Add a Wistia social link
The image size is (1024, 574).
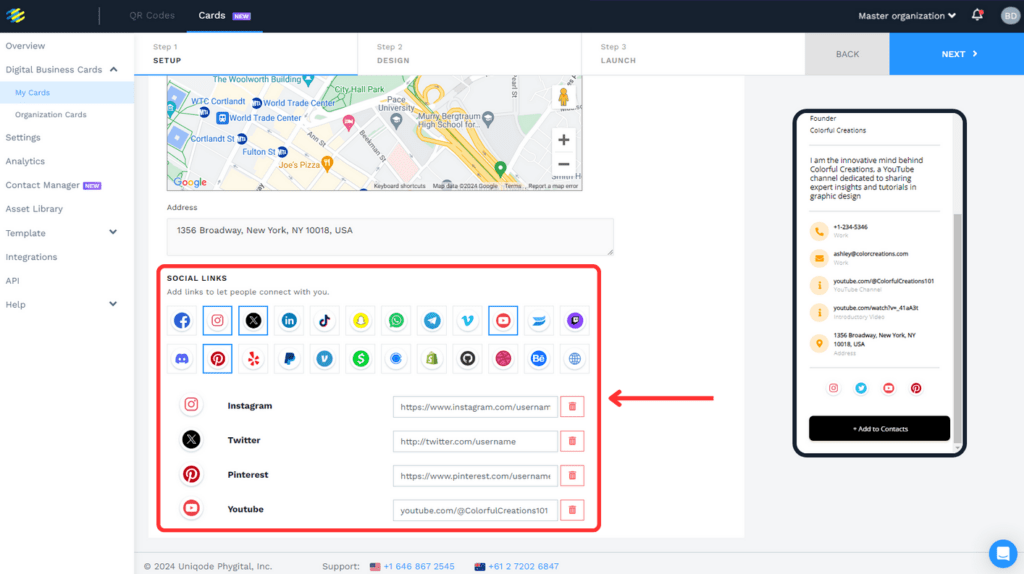click(539, 321)
